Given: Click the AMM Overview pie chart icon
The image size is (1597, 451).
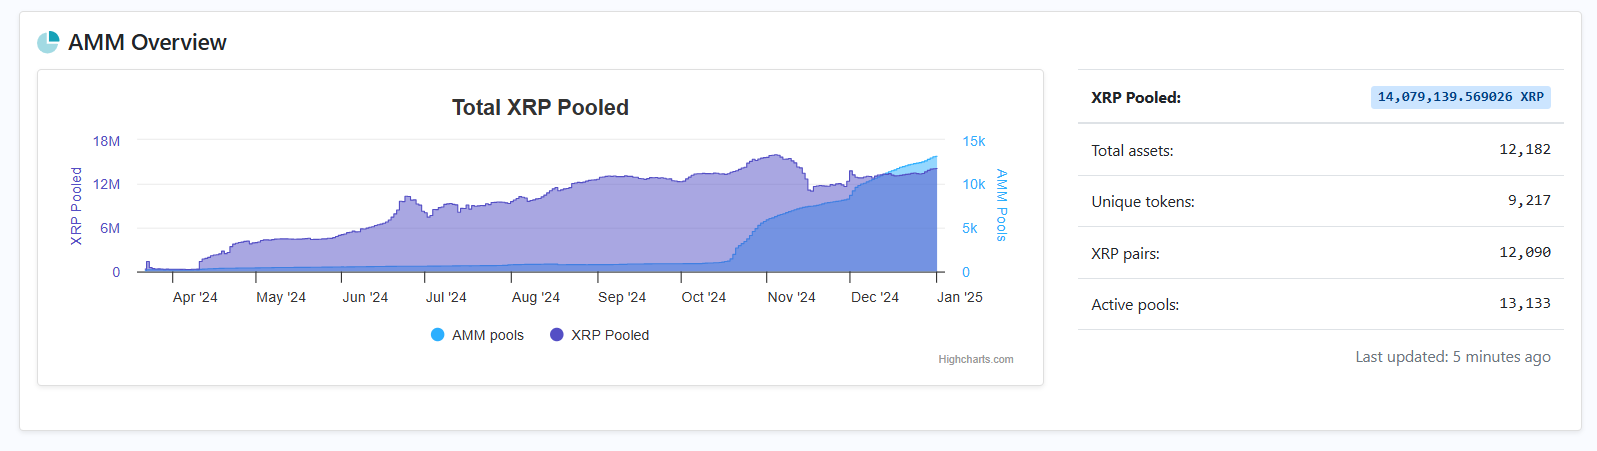Looking at the screenshot, I should click(48, 42).
